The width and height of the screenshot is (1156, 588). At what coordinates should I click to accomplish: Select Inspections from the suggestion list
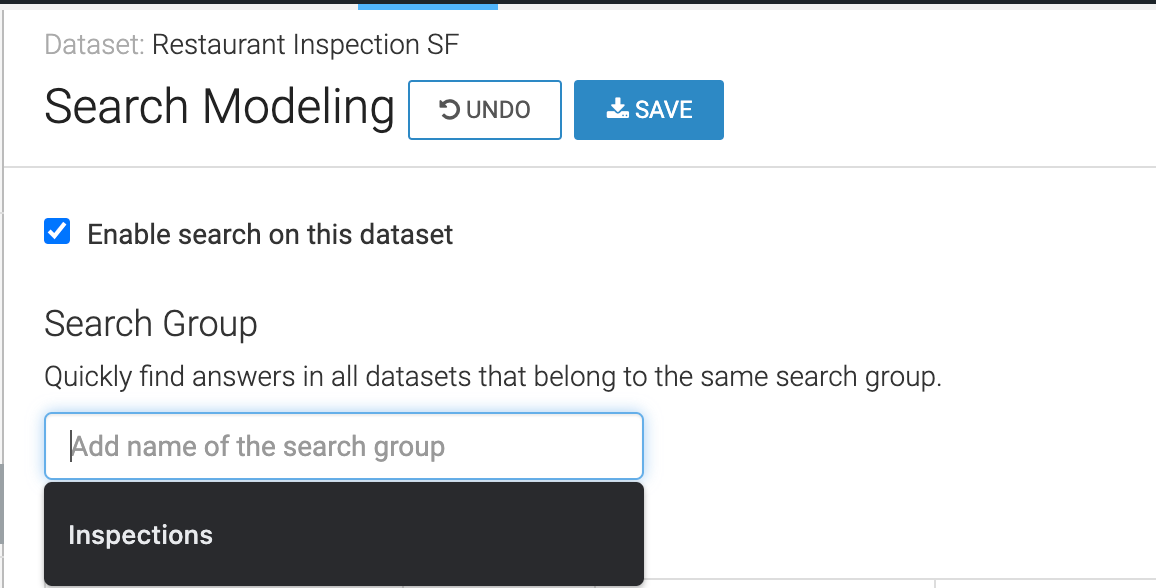[141, 535]
